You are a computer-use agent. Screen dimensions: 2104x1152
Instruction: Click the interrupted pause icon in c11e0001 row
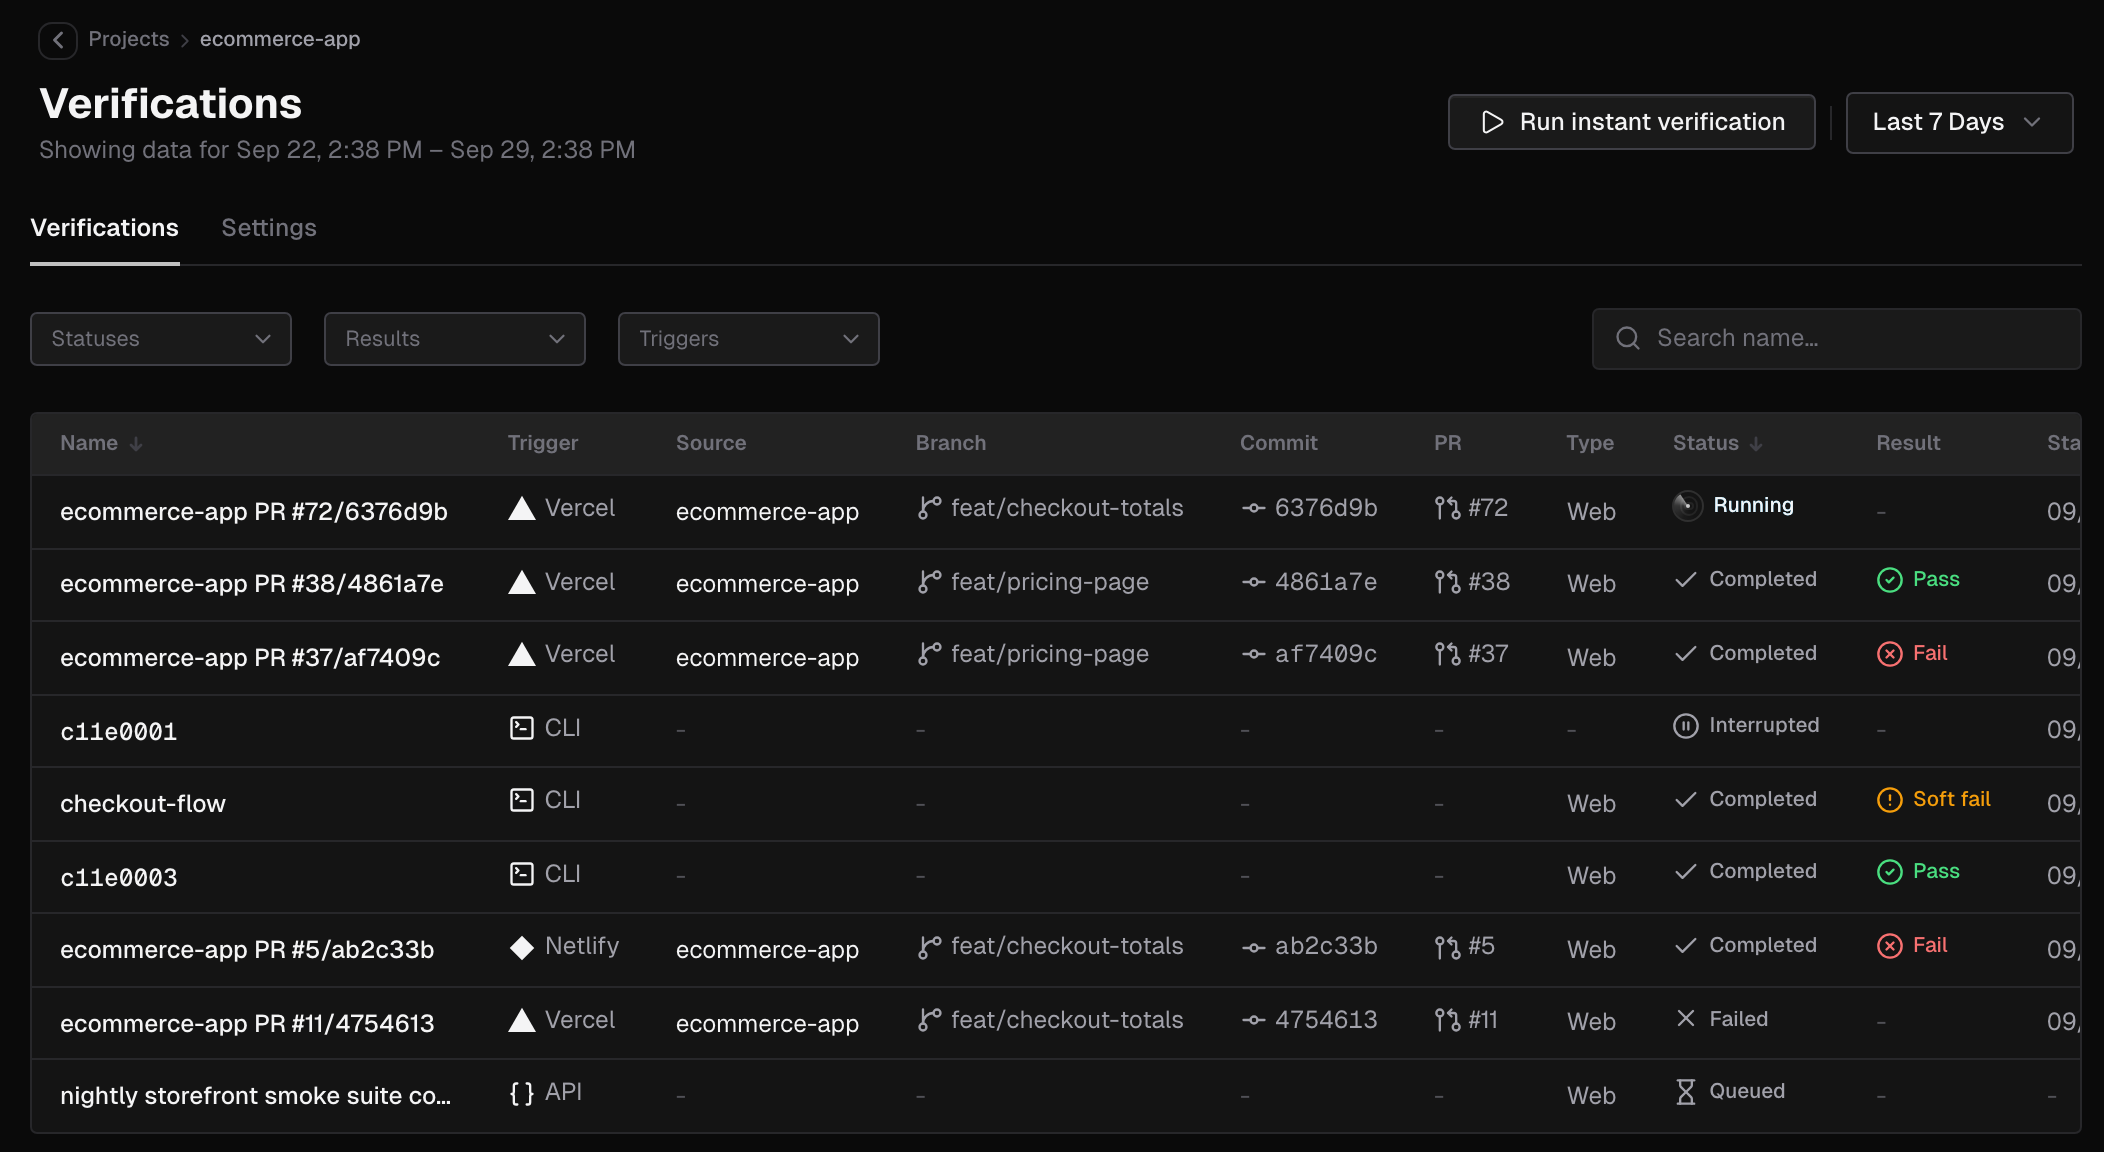[1686, 726]
